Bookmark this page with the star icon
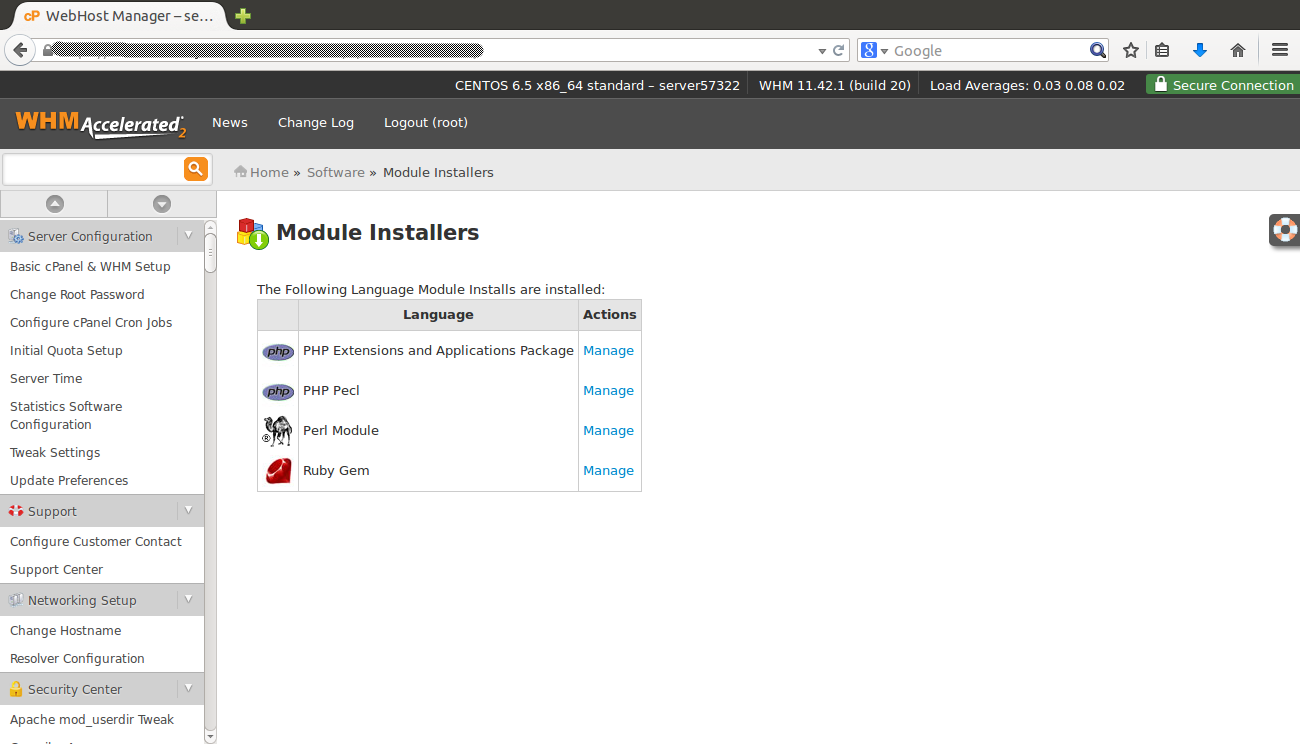This screenshot has height=744, width=1300. (x=1131, y=50)
